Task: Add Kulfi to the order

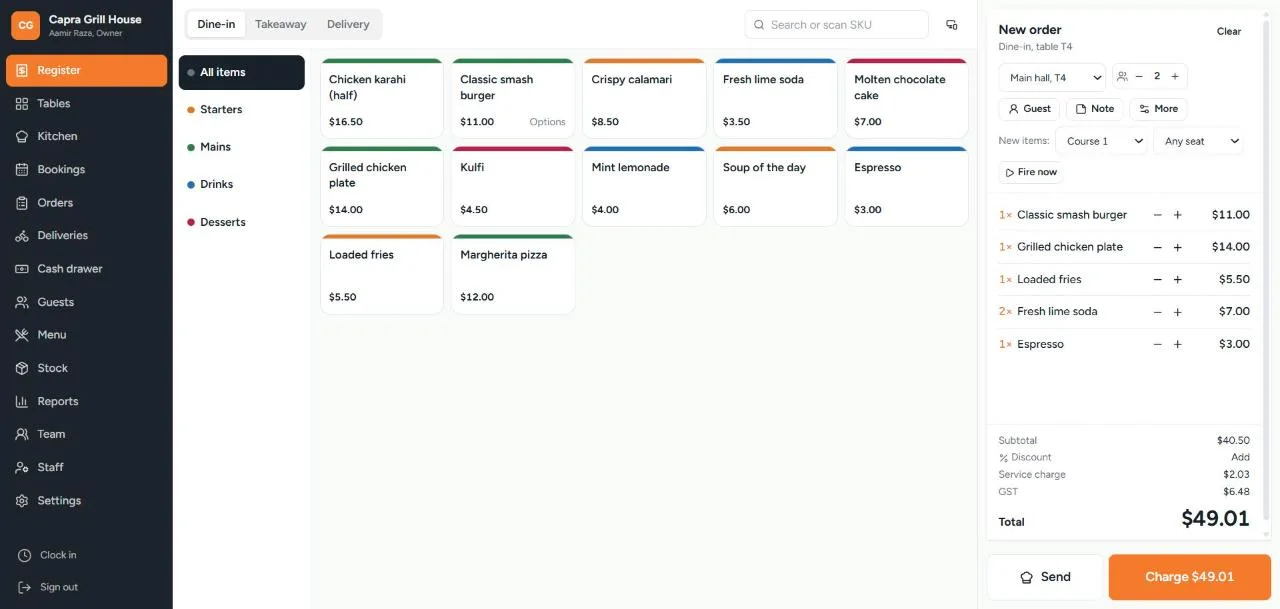Action: coord(513,186)
